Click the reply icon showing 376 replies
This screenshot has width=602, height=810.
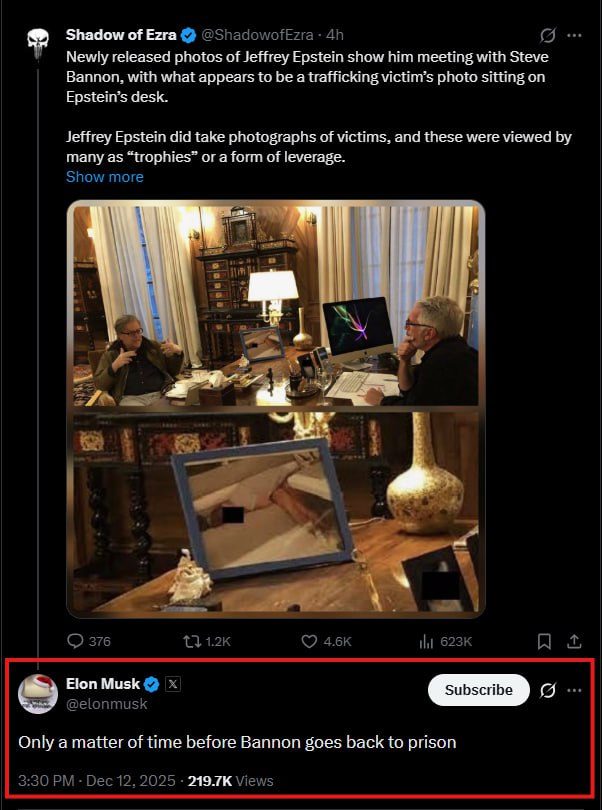coord(77,641)
